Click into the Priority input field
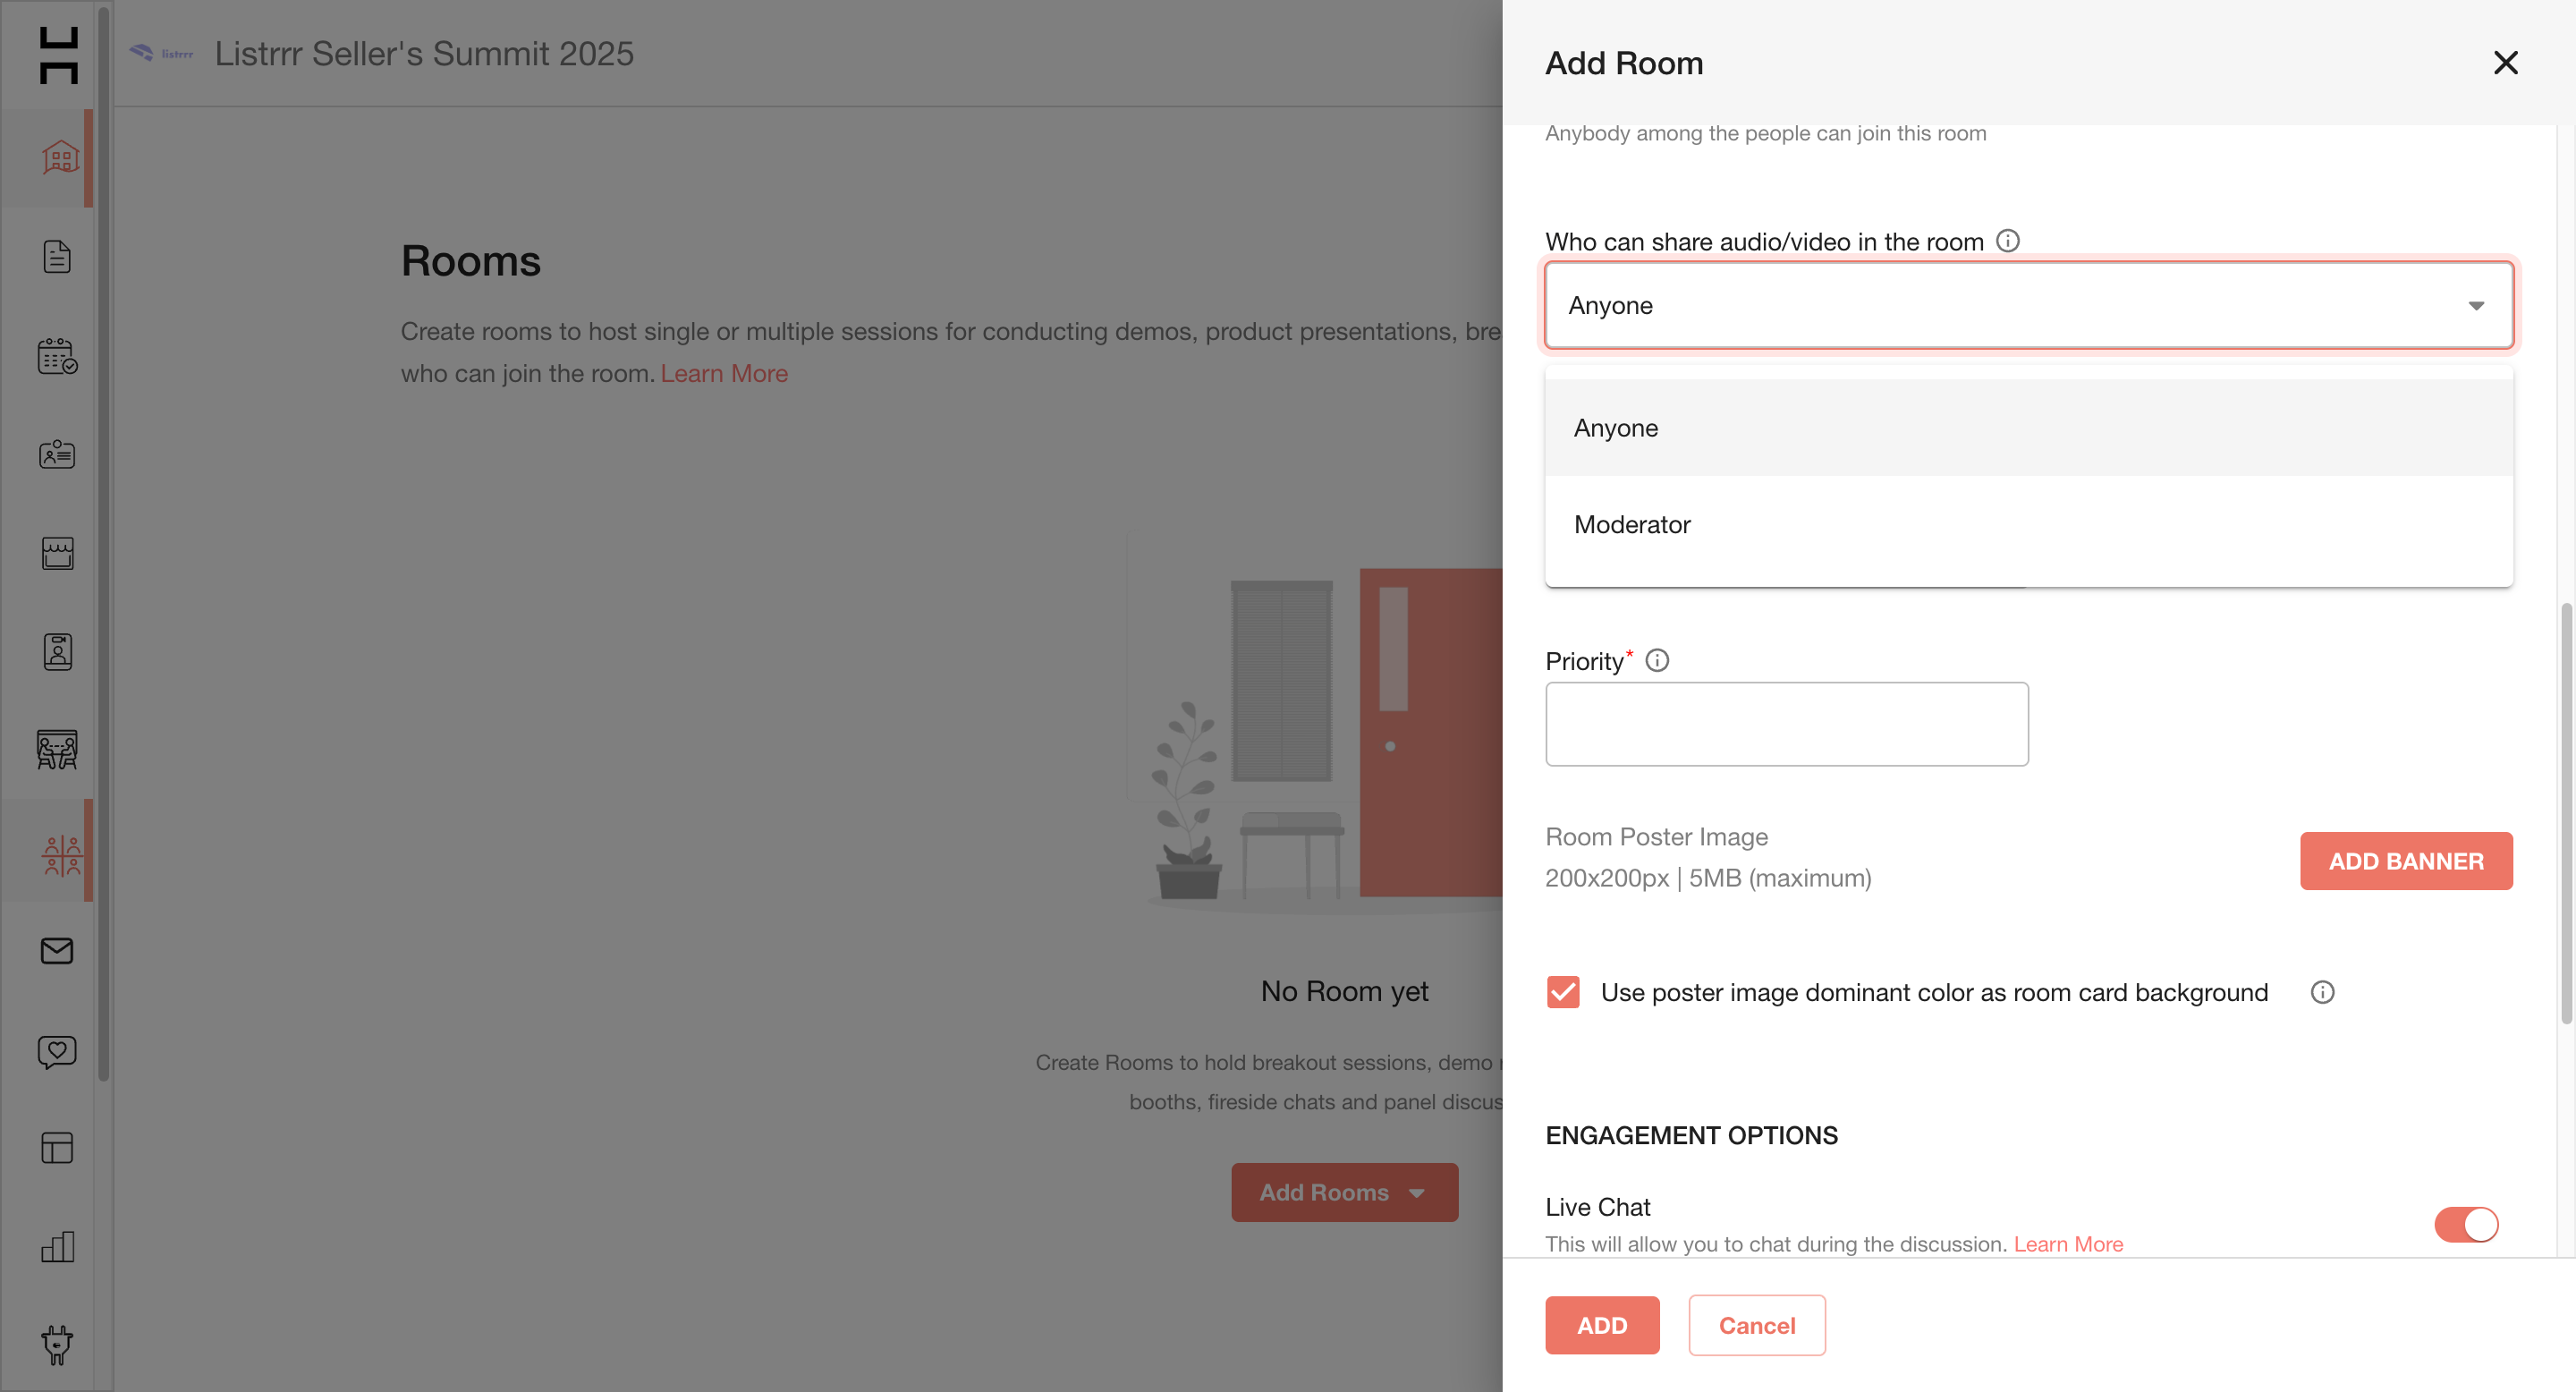The width and height of the screenshot is (2576, 1392). click(1786, 724)
